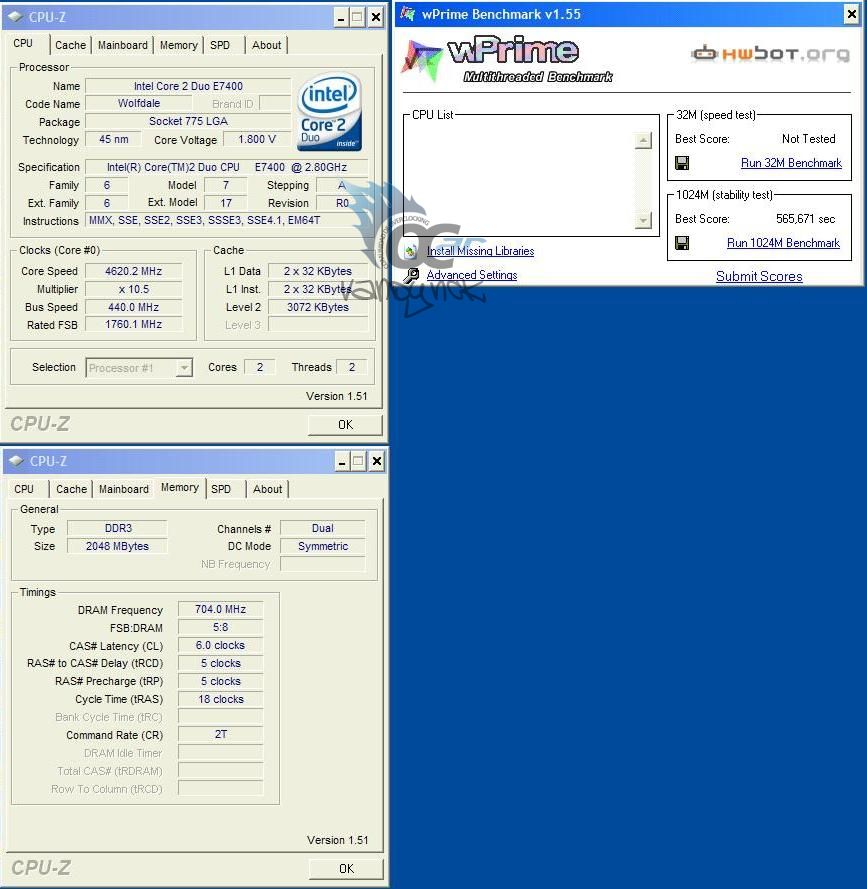Screen dimensions: 867x889
Task: Open Install Missing Libraries link
Action: tap(480, 251)
